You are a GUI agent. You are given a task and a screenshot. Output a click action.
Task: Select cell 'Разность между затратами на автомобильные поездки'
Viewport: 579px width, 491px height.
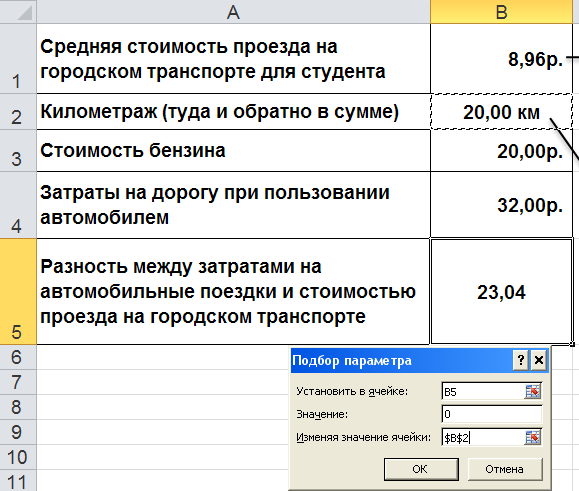tap(233, 292)
